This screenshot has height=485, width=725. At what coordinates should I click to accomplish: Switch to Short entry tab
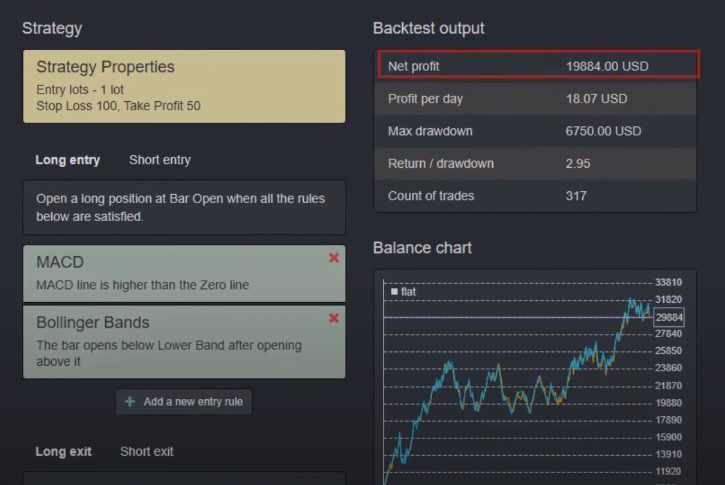[x=159, y=160]
